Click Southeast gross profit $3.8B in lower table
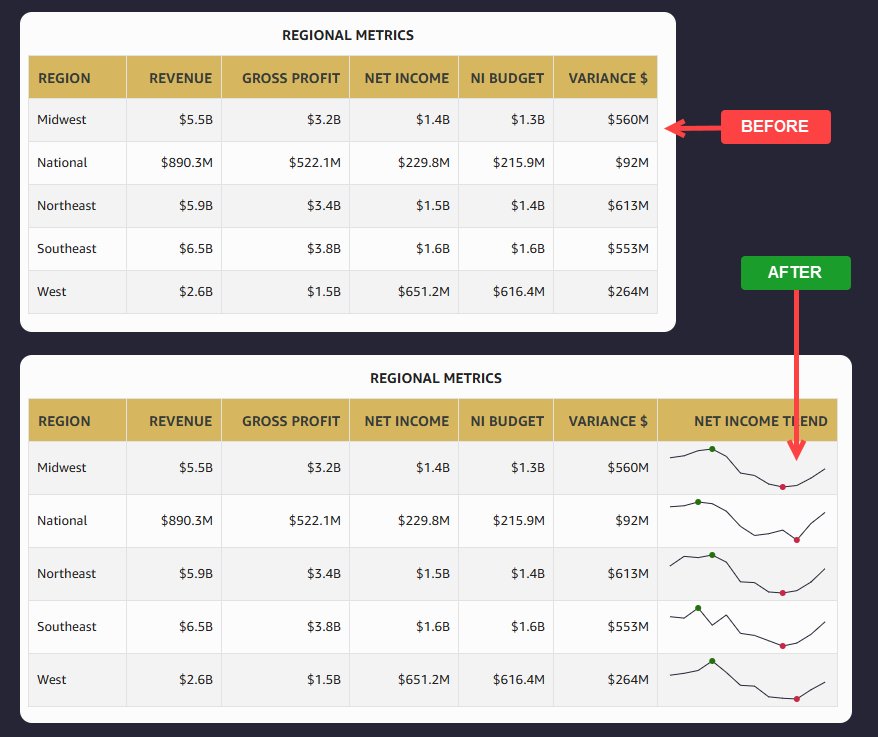 click(324, 627)
